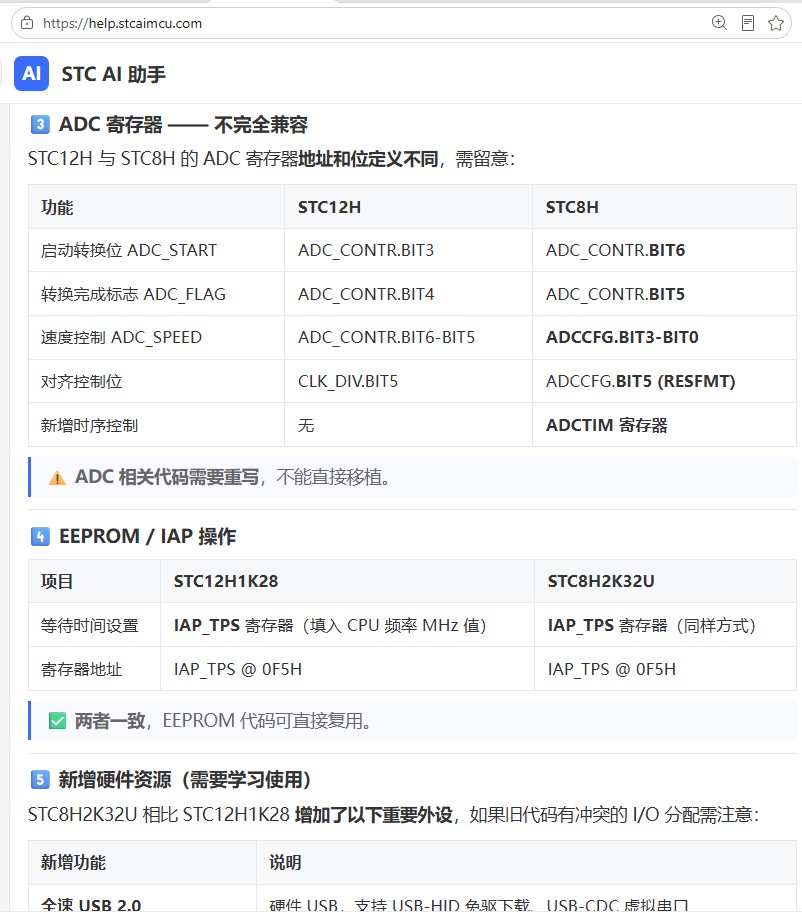Click cell 全速 USB 2.0
The image size is (802, 916).
click(x=142, y=900)
